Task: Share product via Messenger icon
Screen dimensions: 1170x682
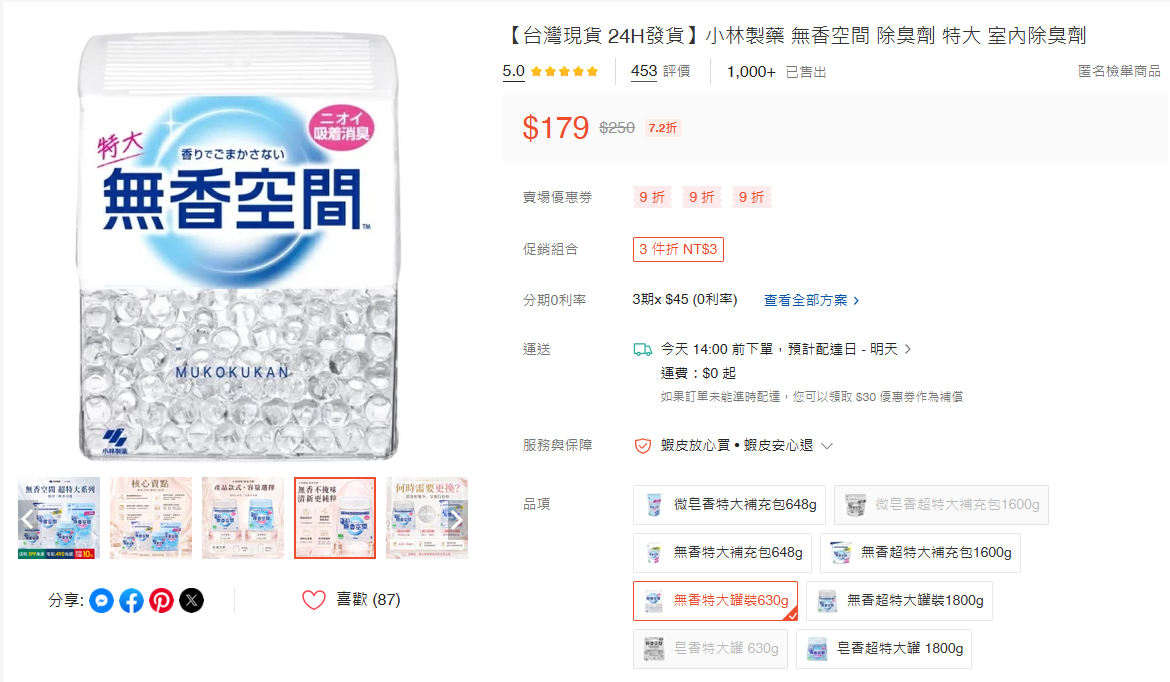Action: [x=101, y=601]
